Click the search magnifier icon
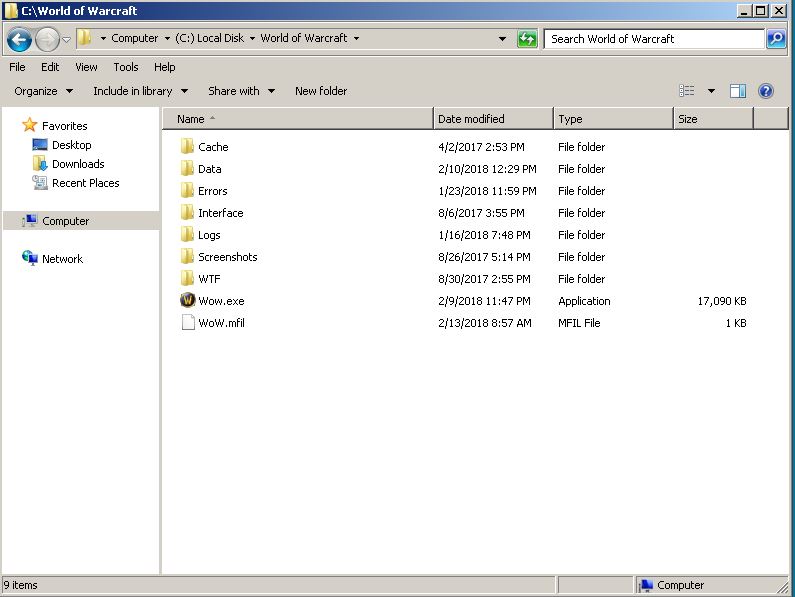Image resolution: width=795 pixels, height=597 pixels. point(776,39)
